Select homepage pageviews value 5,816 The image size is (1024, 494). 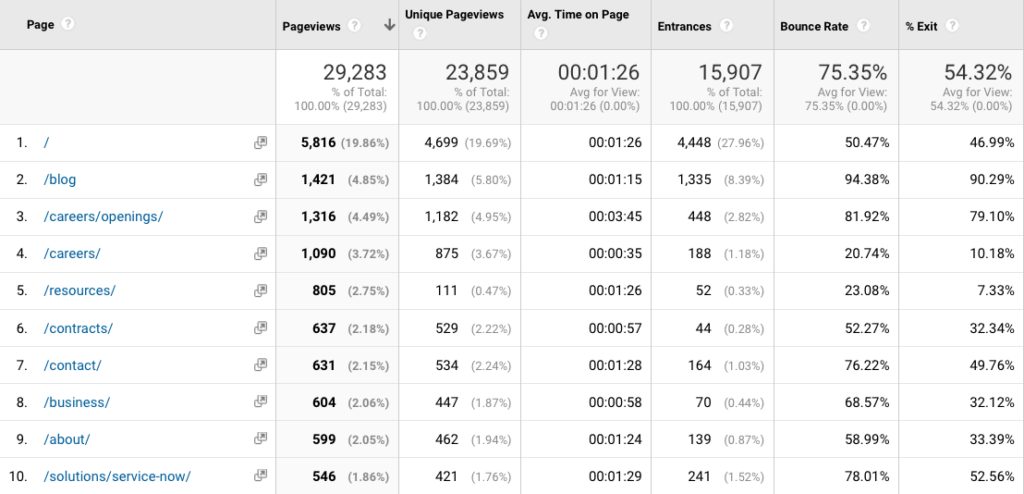pyautogui.click(x=318, y=142)
